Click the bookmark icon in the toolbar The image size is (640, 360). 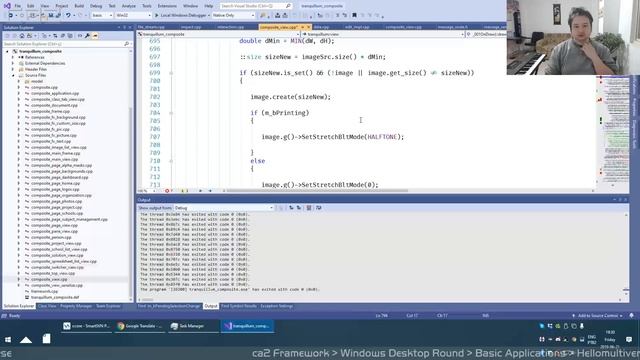tap(354, 15)
